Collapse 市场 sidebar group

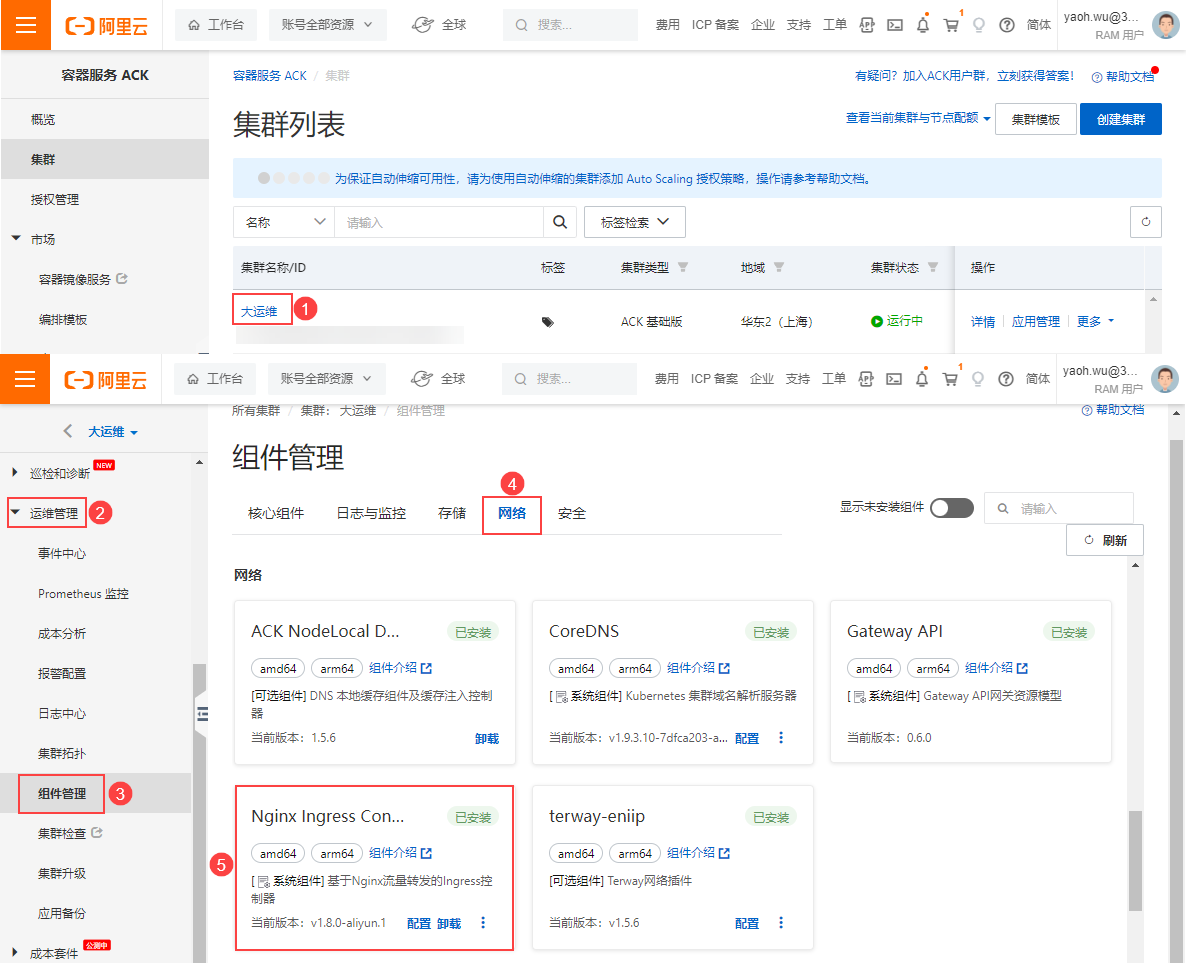16,238
